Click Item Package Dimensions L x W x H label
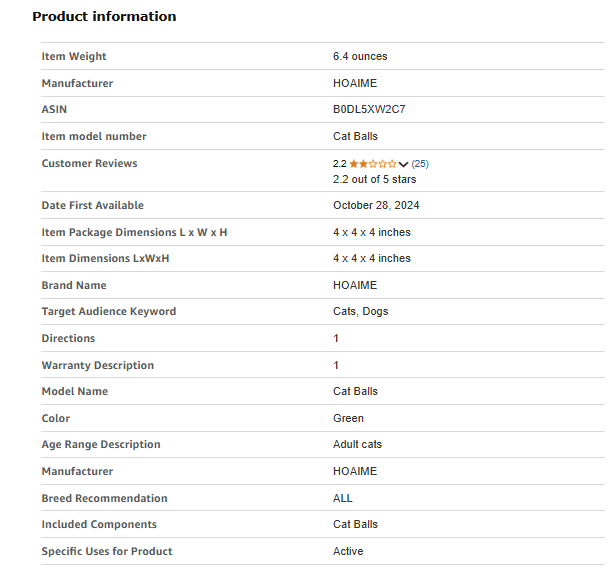The image size is (616, 573). point(134,232)
